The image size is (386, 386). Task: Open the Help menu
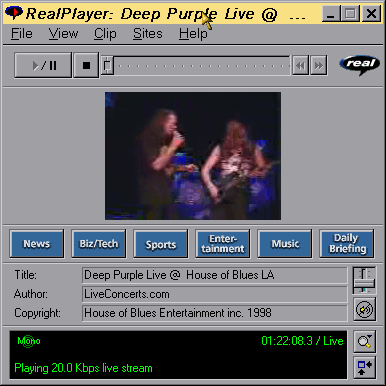193,34
